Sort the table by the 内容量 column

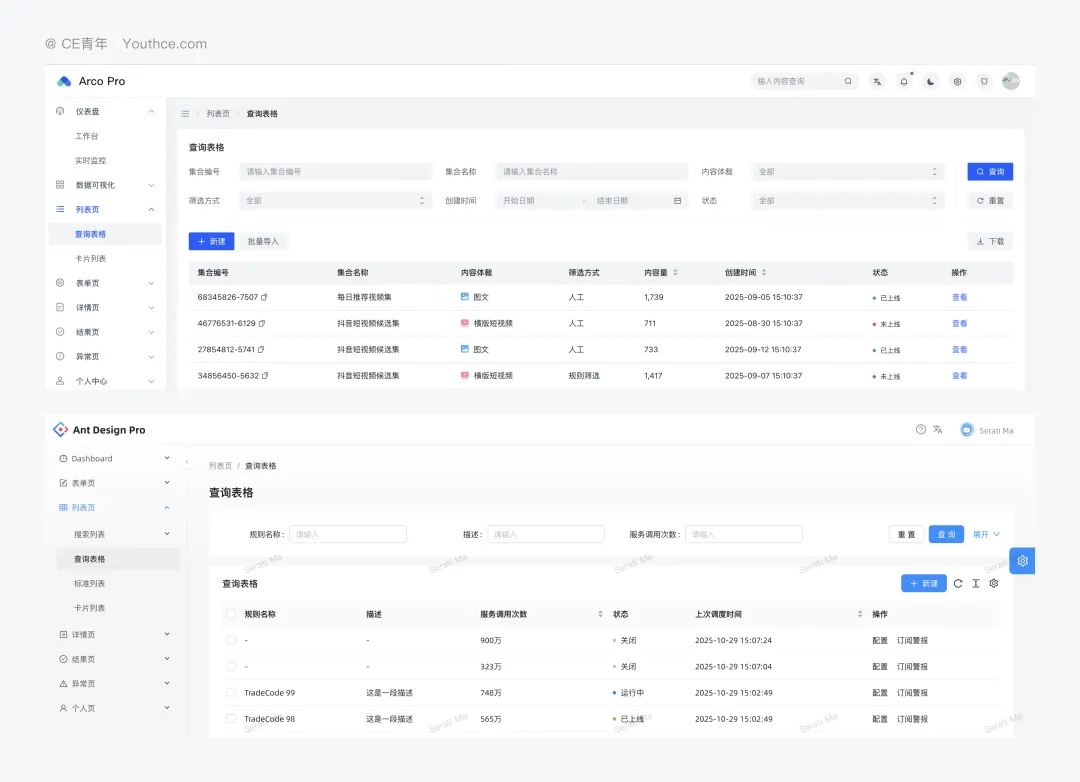click(675, 272)
